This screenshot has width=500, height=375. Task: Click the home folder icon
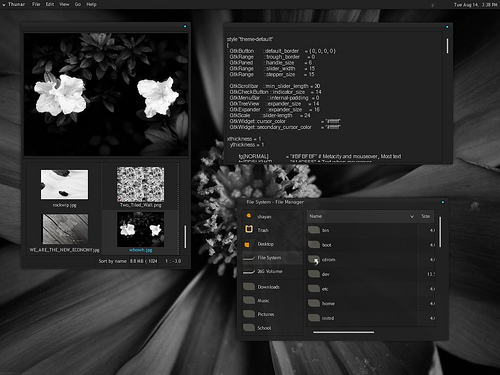pos(314,303)
